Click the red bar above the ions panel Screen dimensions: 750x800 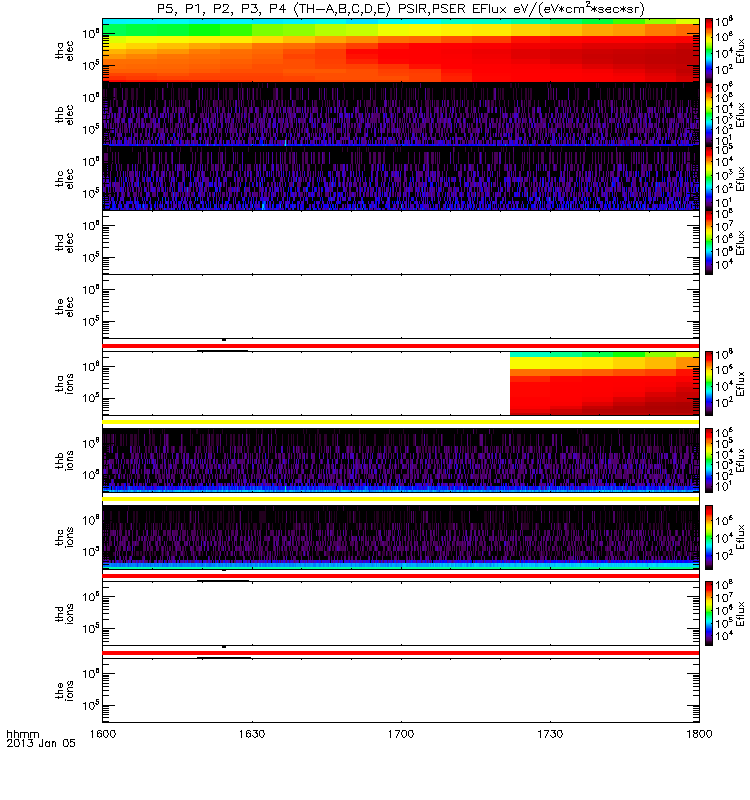click(x=401, y=653)
